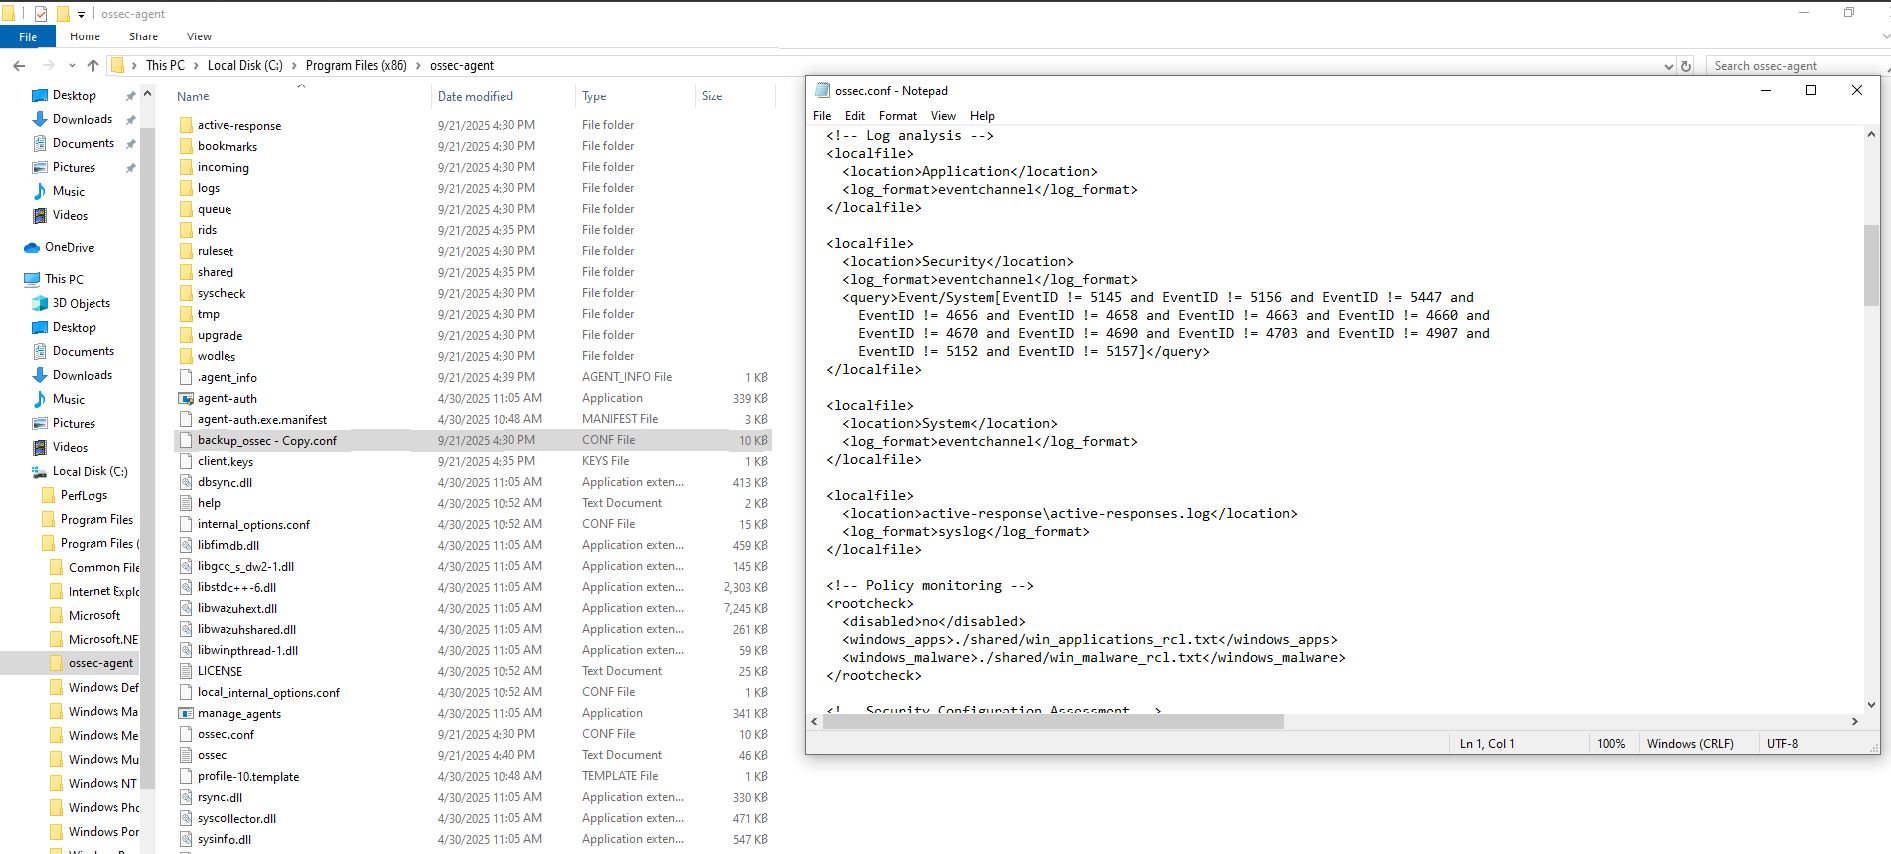Select the manage_agents application icon
The height and width of the screenshot is (854, 1891).
pyautogui.click(x=186, y=713)
